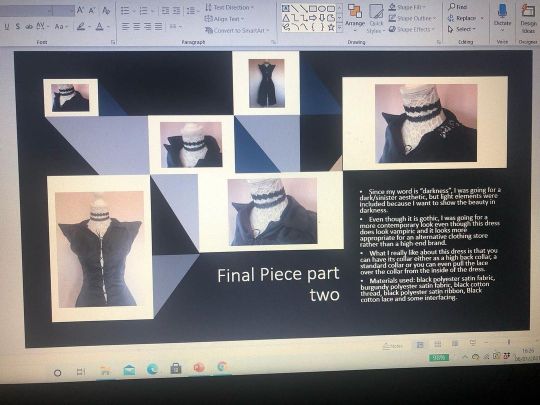Open the Quick Styles gallery
540x405 pixels.
pos(376,18)
